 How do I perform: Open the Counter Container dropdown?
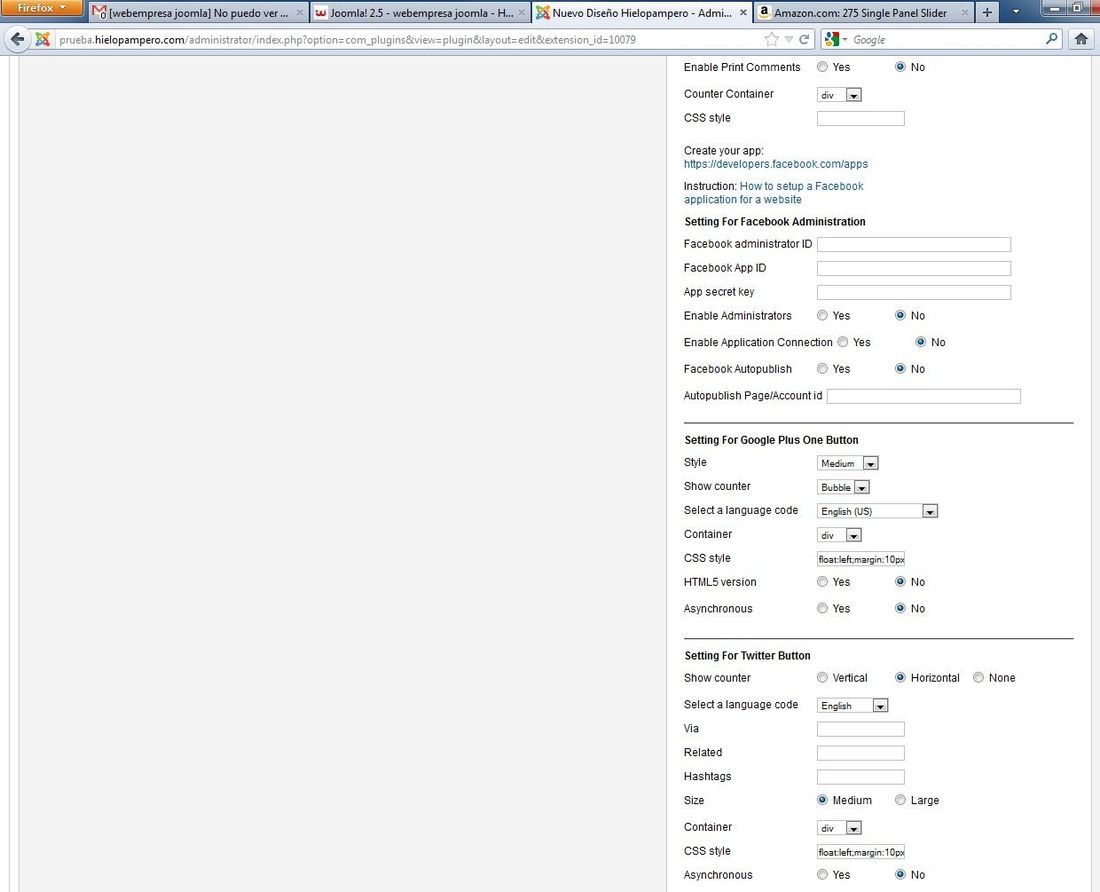tap(839, 95)
